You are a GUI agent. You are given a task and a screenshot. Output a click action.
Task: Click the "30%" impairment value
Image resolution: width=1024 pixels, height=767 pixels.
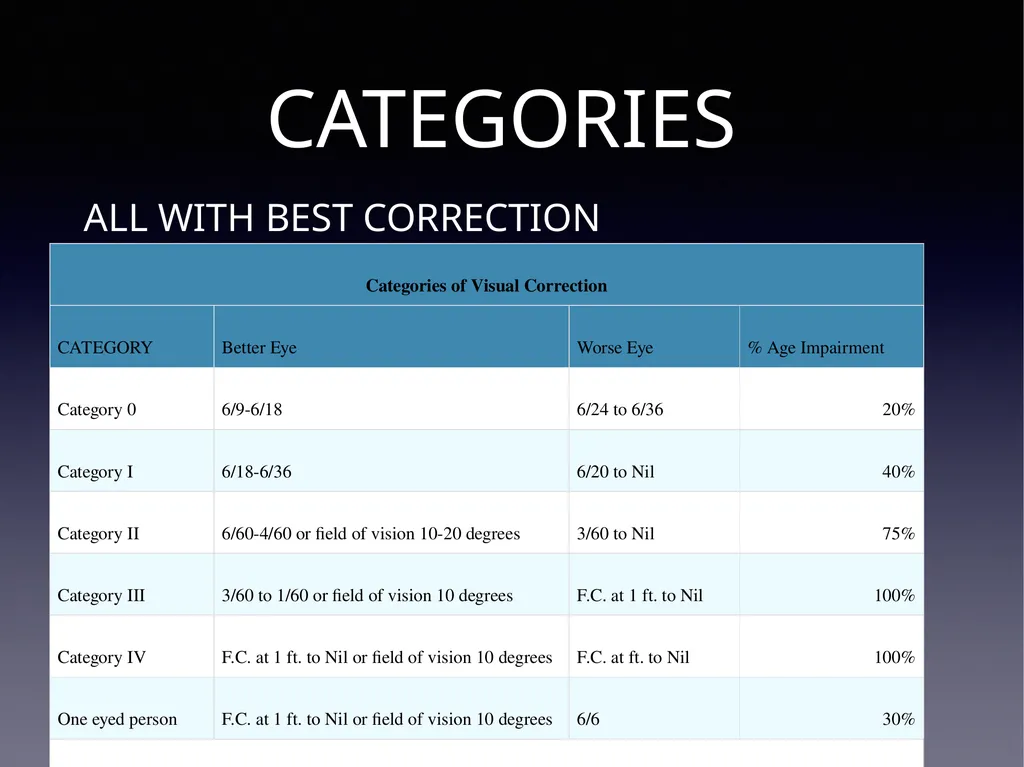tap(899, 719)
